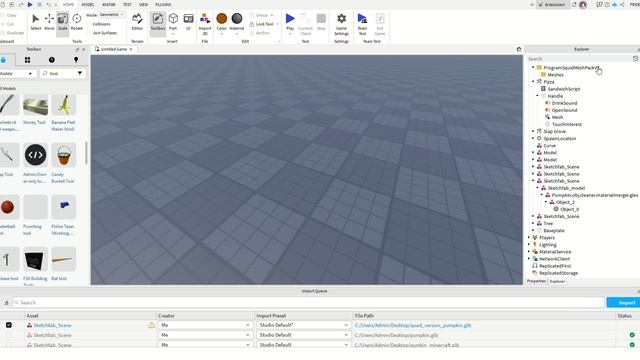
Task: Select Candy Bucket Tool thumbnail
Action: click(x=64, y=155)
